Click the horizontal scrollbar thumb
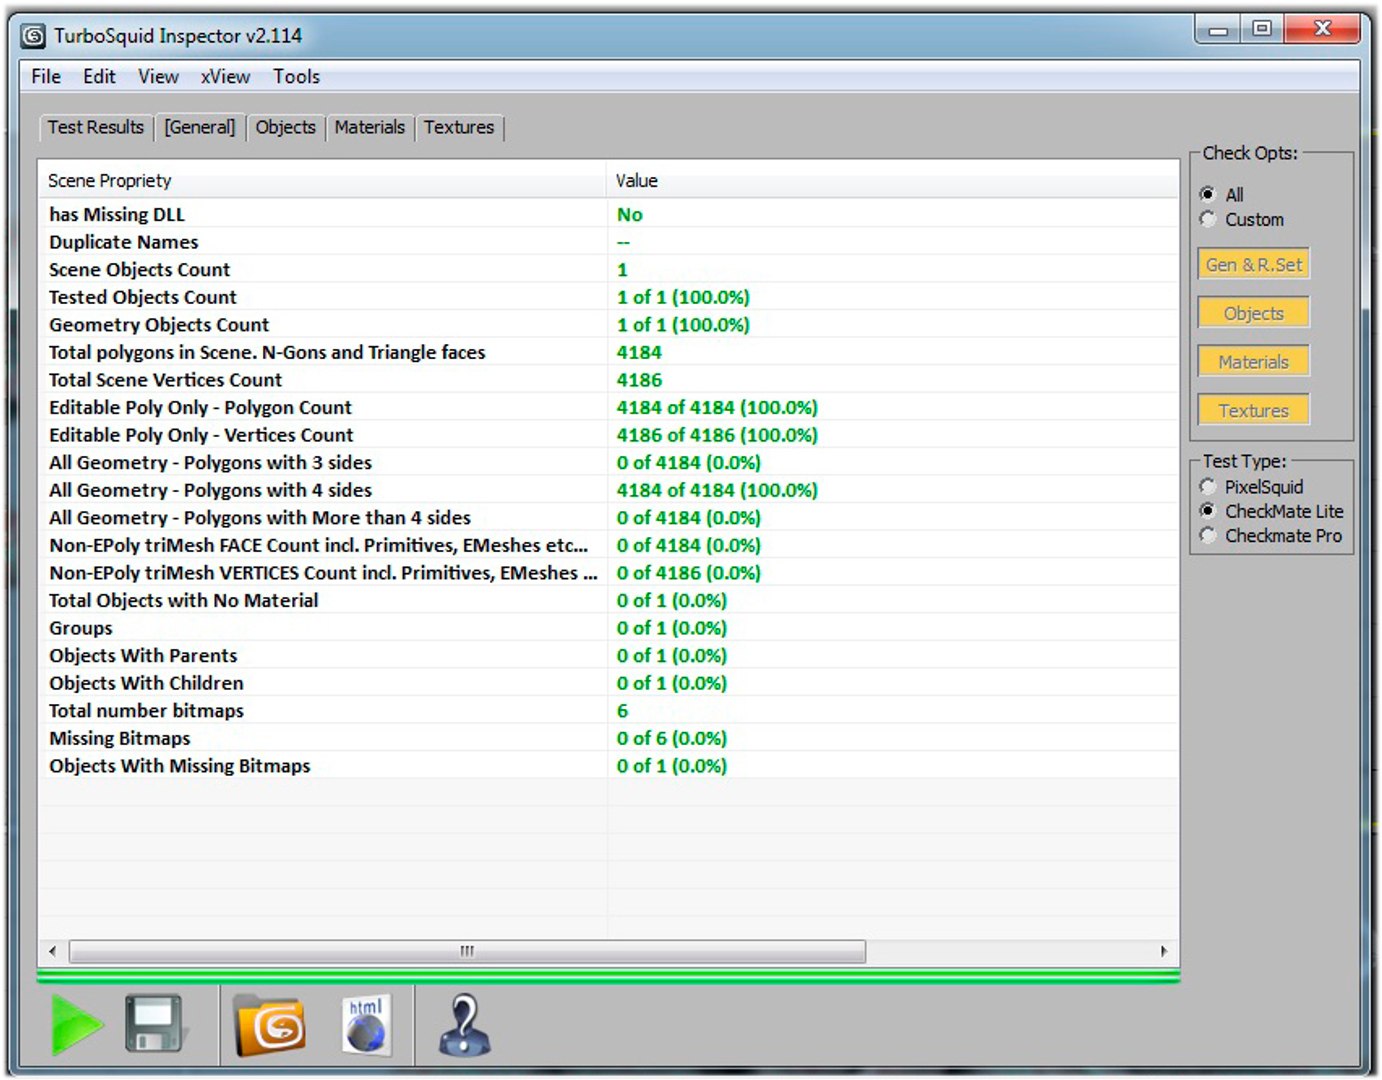Screen dimensions: 1382x1080 (467, 951)
